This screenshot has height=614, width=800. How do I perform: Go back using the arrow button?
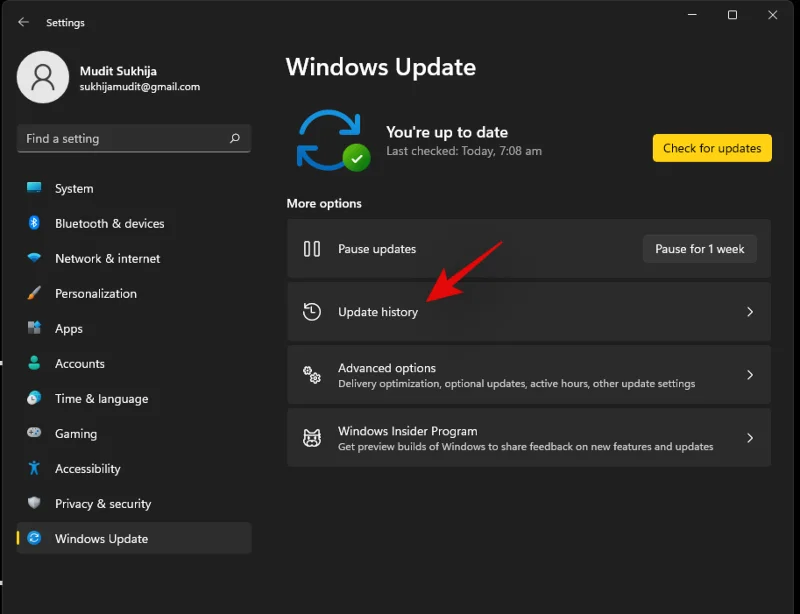[x=22, y=21]
